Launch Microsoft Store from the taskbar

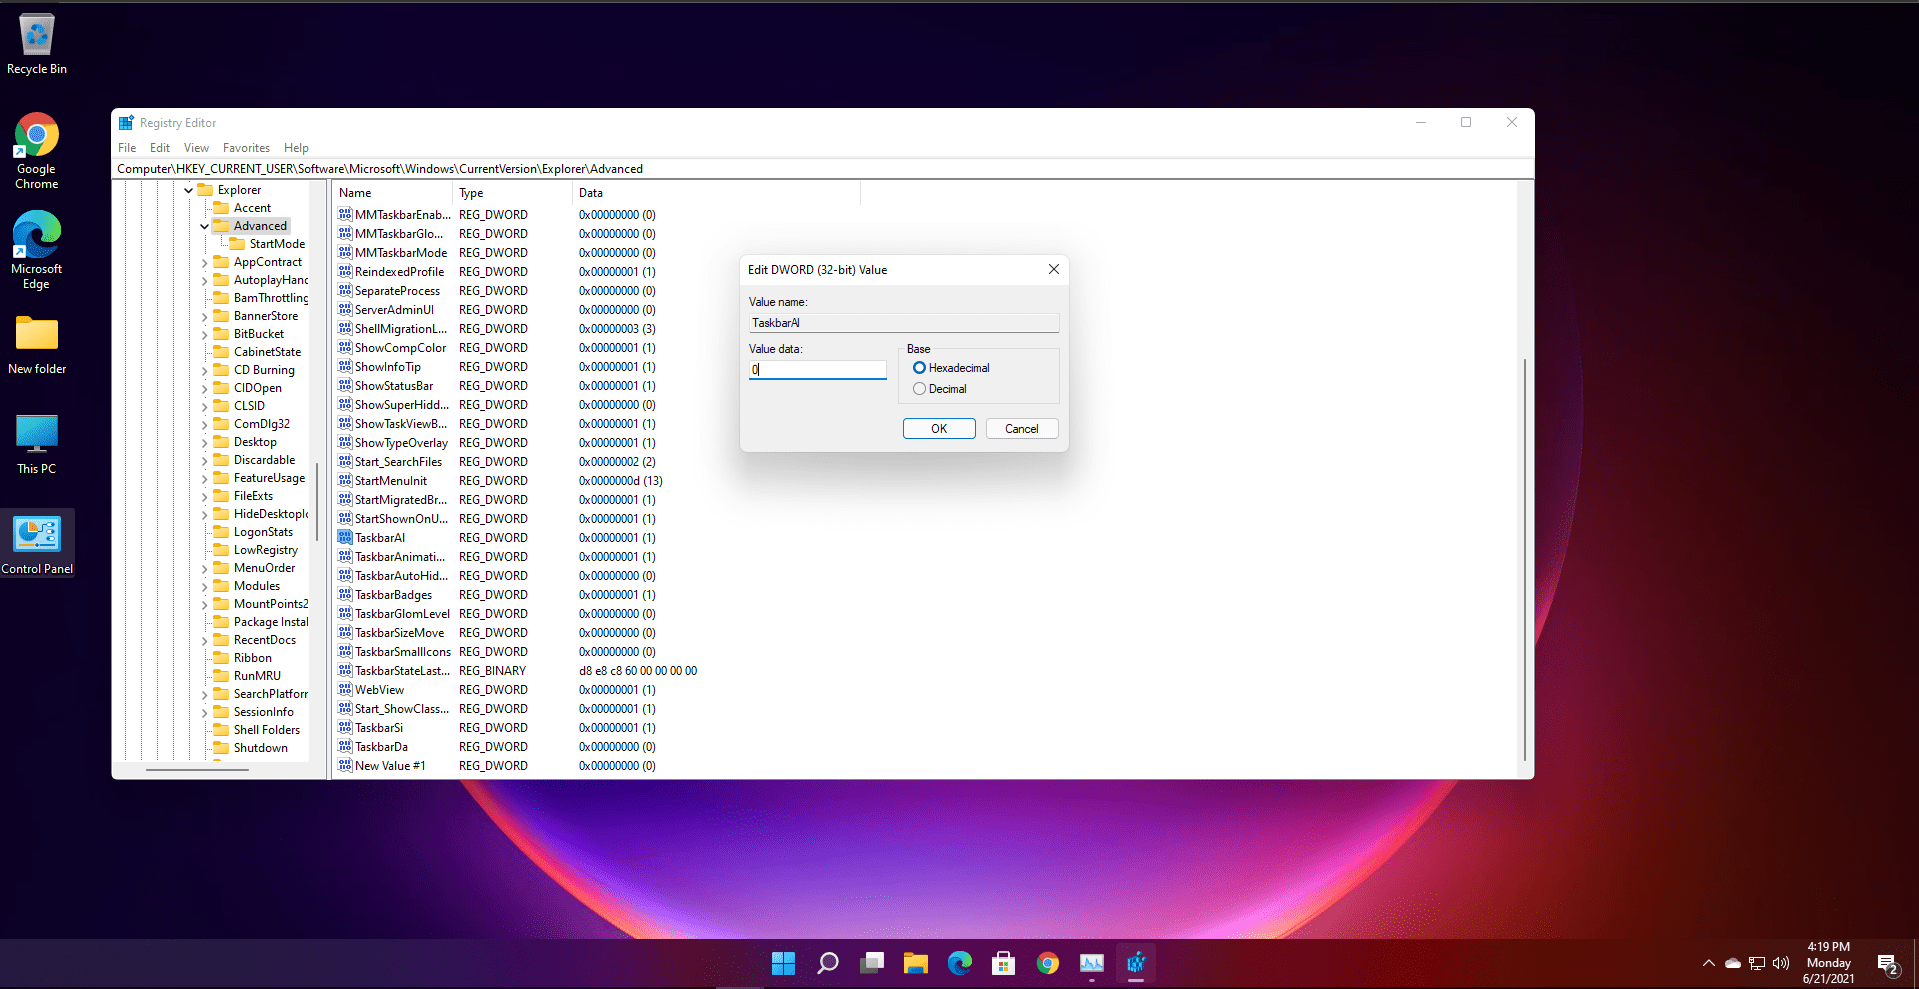pyautogui.click(x=1003, y=963)
